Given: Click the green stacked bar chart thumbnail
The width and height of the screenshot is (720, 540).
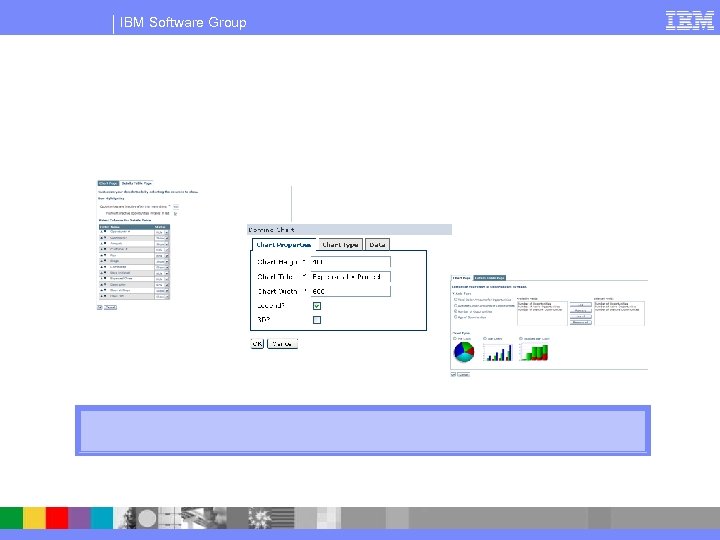Looking at the screenshot, I should (534, 352).
